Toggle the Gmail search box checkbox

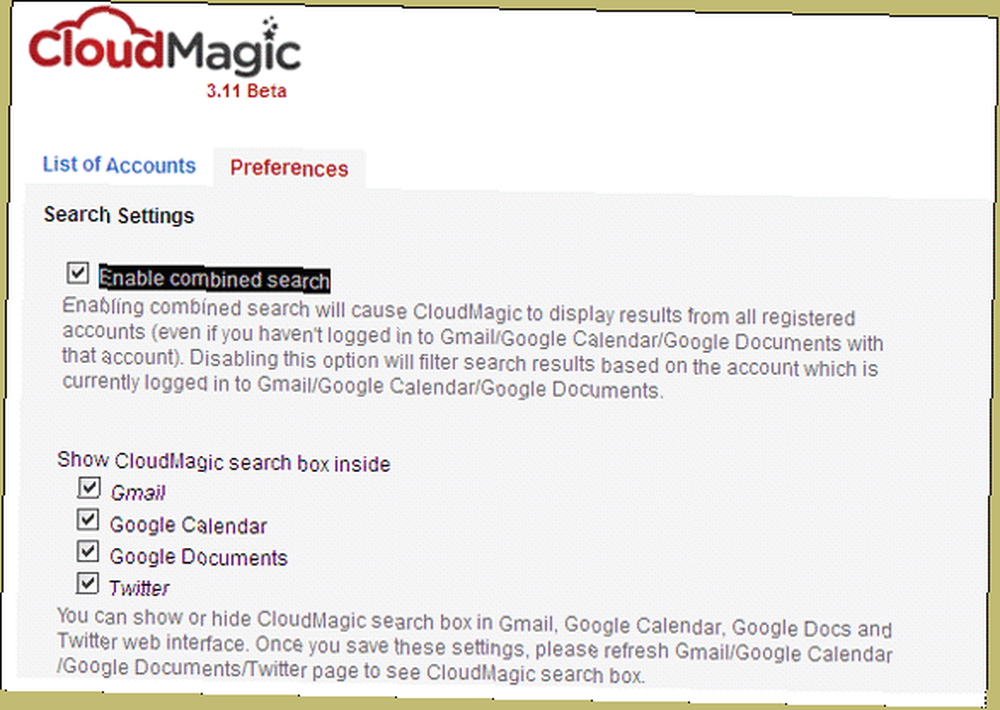tap(89, 488)
